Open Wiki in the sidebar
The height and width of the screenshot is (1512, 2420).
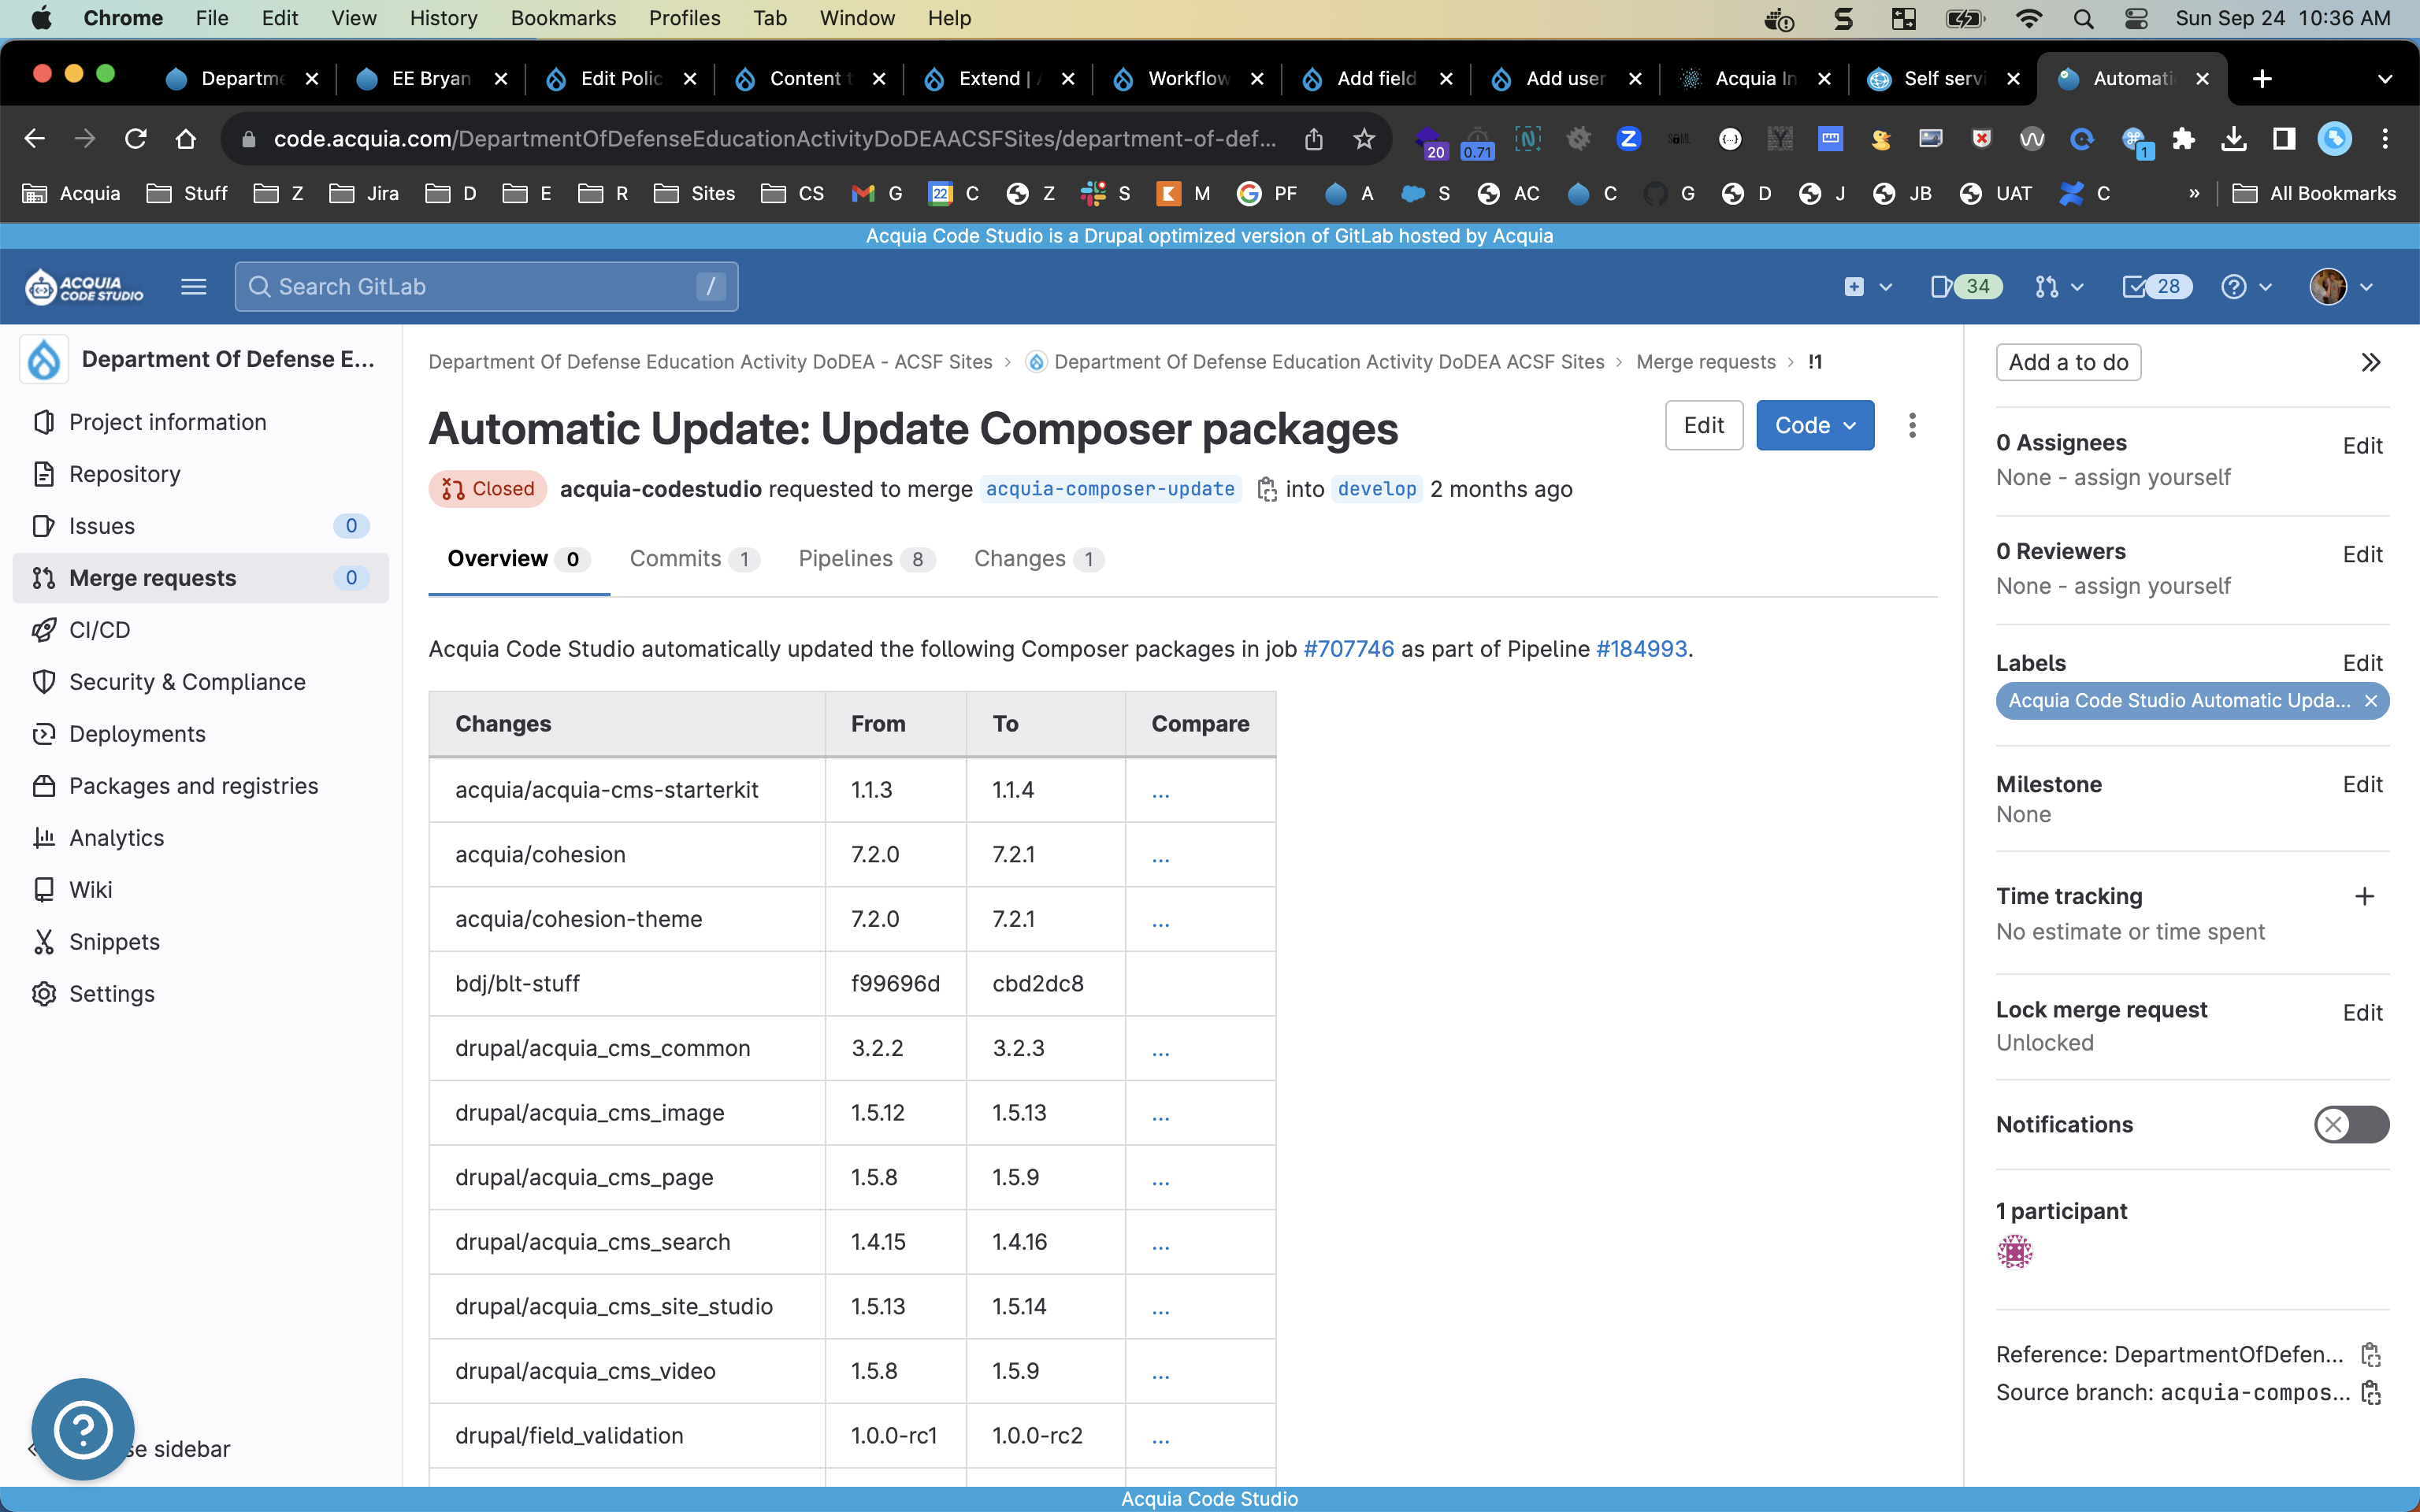click(200, 890)
